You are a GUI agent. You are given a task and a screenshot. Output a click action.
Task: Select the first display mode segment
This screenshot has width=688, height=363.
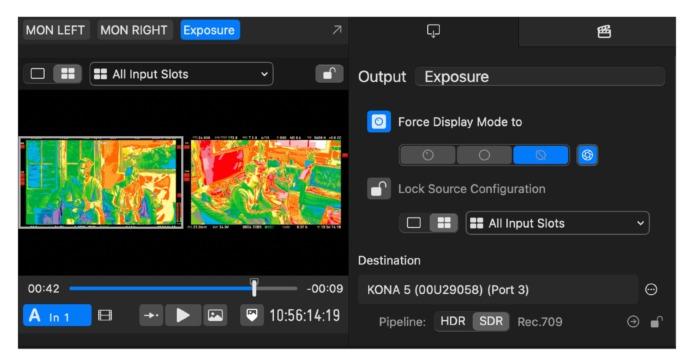click(x=428, y=155)
